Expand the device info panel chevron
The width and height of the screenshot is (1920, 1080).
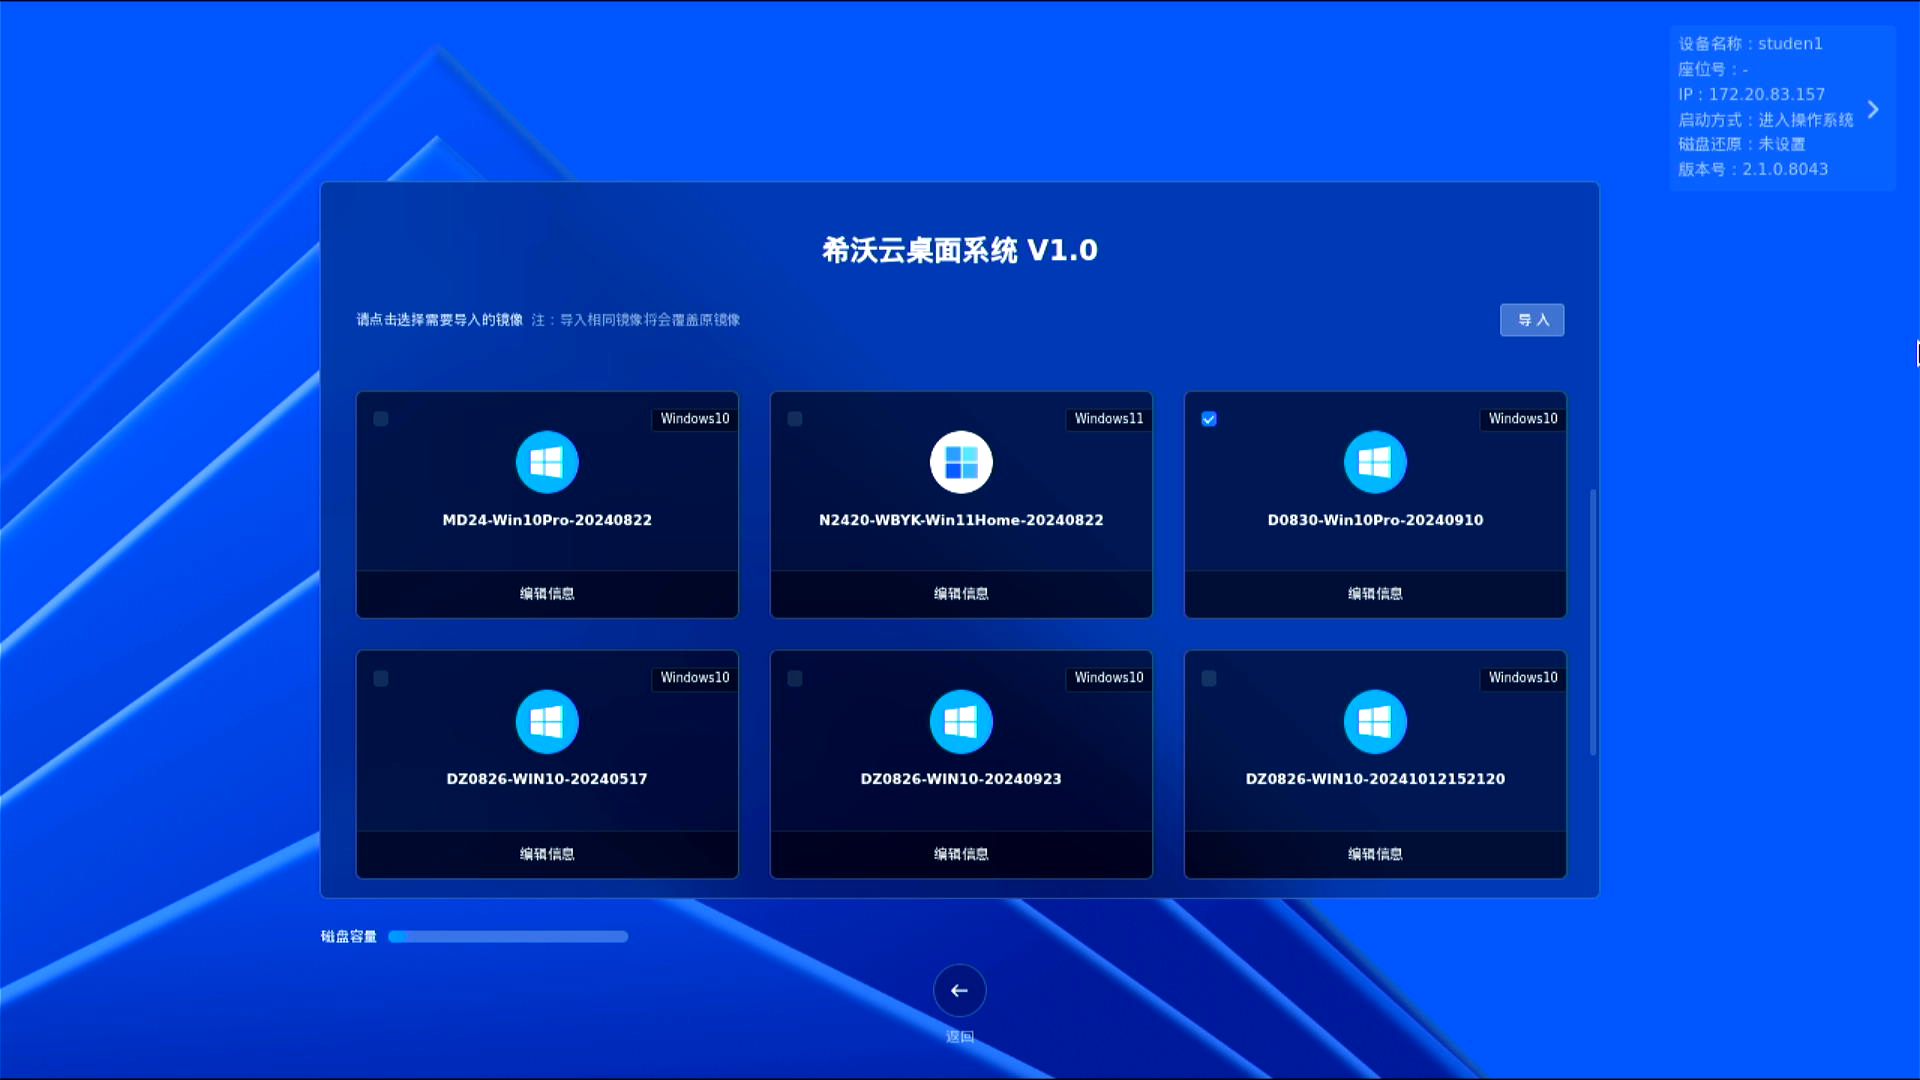click(x=1873, y=109)
